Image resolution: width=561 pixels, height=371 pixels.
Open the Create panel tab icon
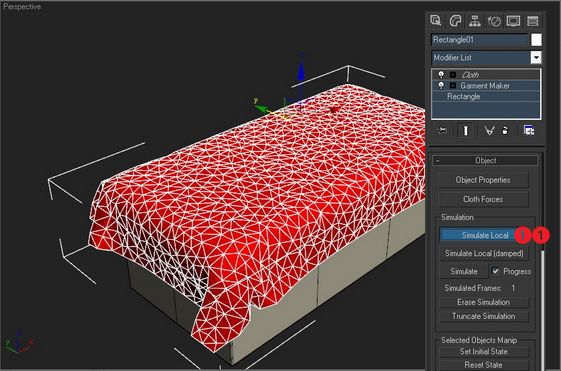coord(436,21)
